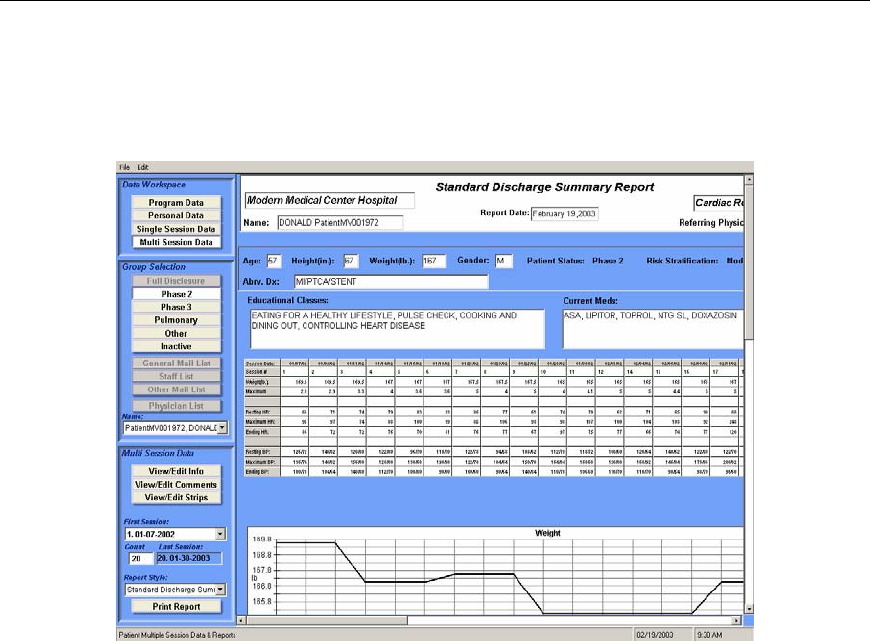Click the Print Report button
The height and width of the screenshot is (641, 870).
[x=176, y=607]
